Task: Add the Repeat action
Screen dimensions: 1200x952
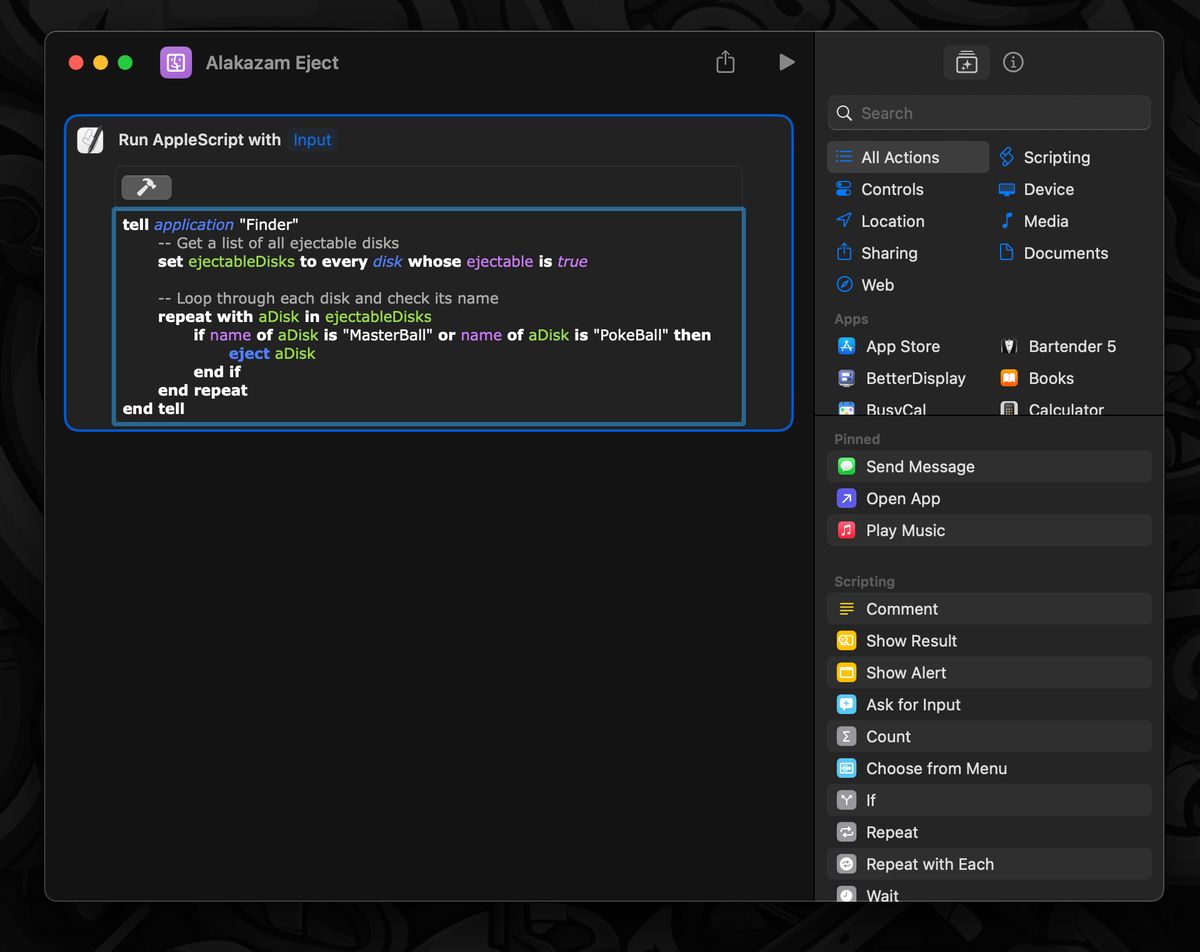Action: pyautogui.click(x=989, y=832)
